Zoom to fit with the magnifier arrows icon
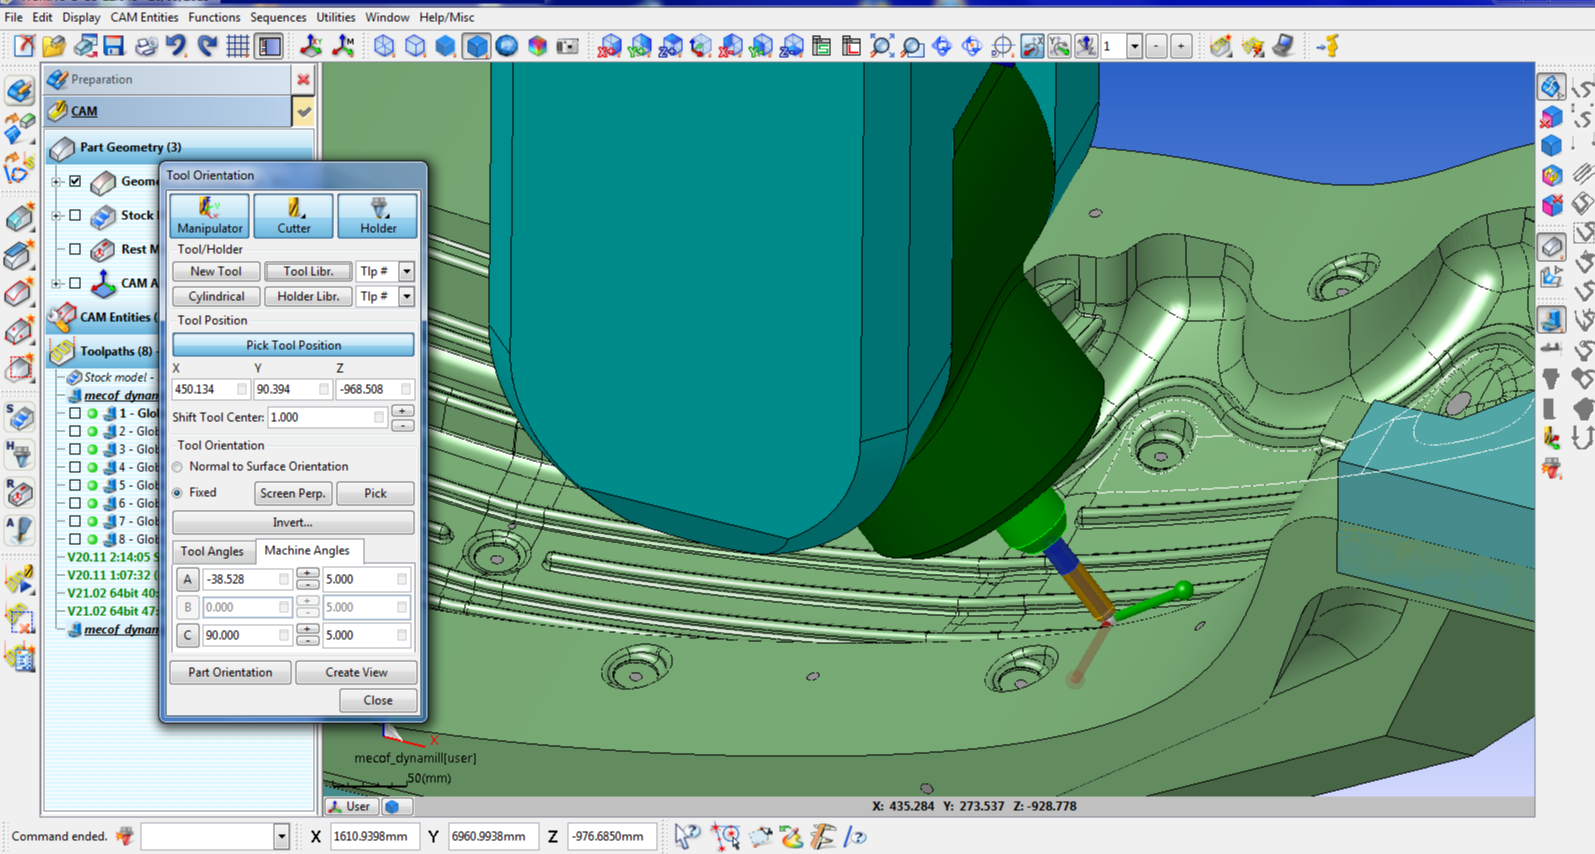The width and height of the screenshot is (1595, 854). [x=881, y=46]
